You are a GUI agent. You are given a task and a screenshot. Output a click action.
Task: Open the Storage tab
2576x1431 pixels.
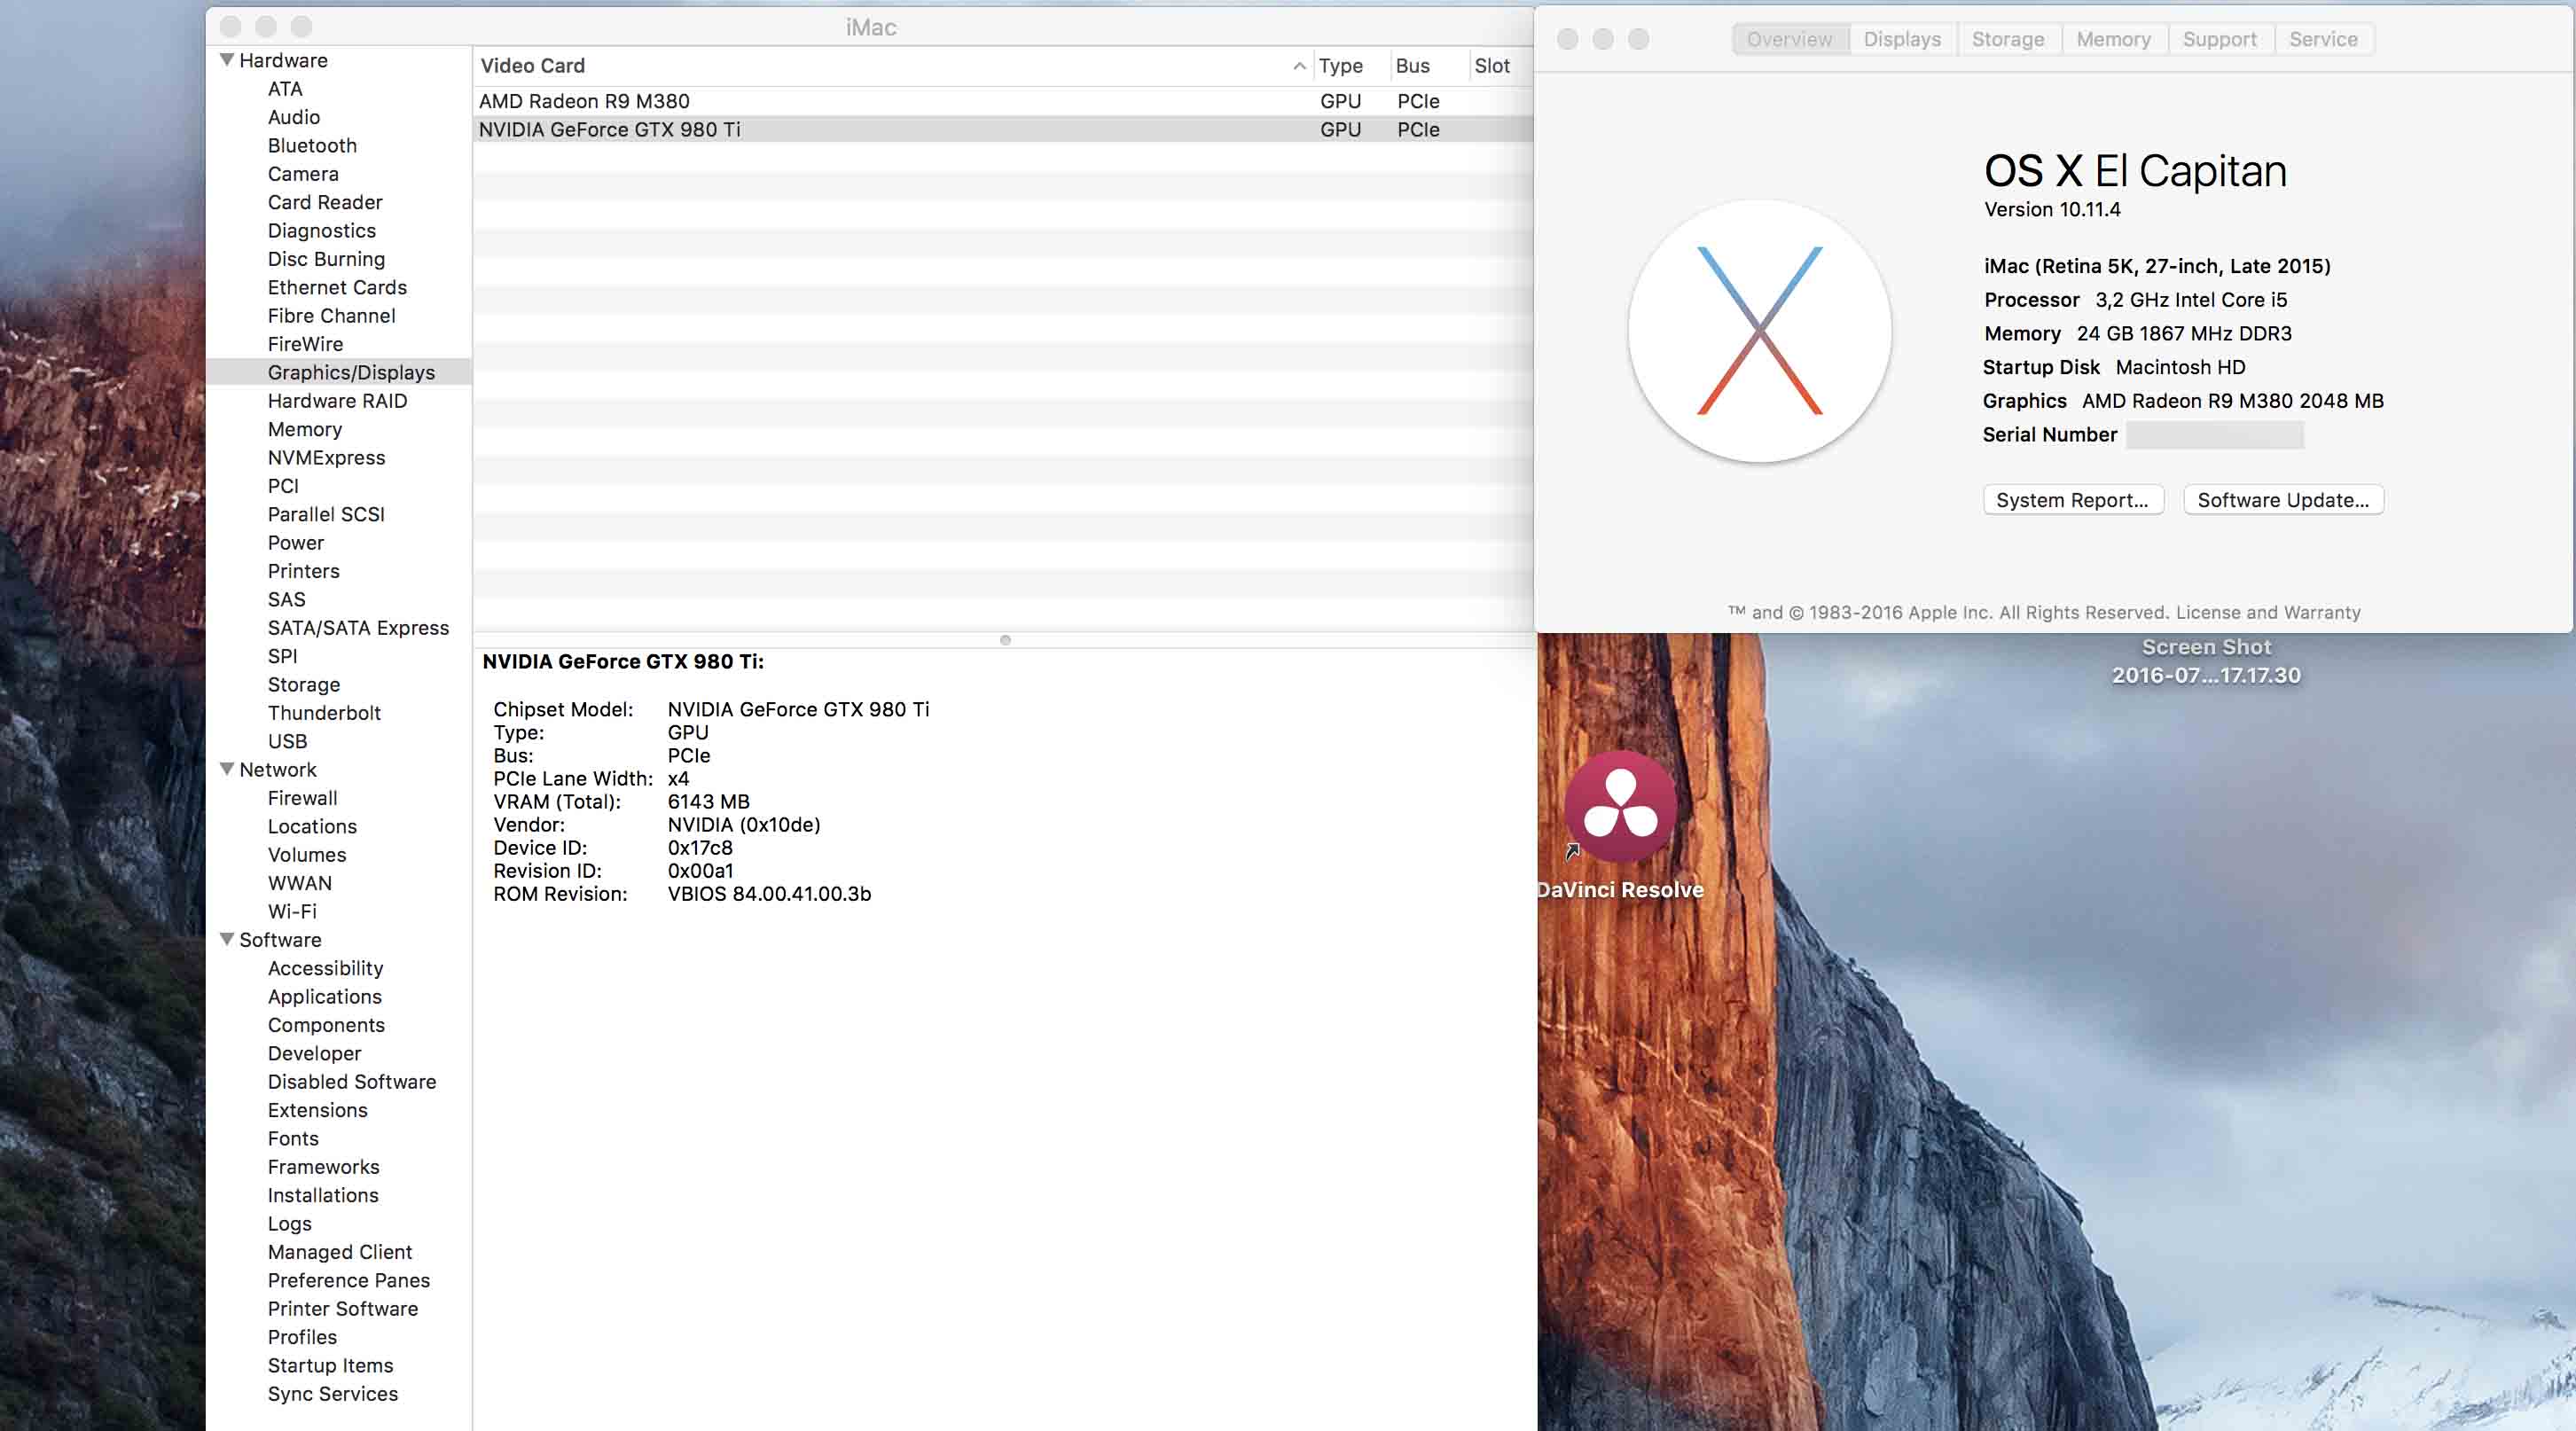(2008, 39)
